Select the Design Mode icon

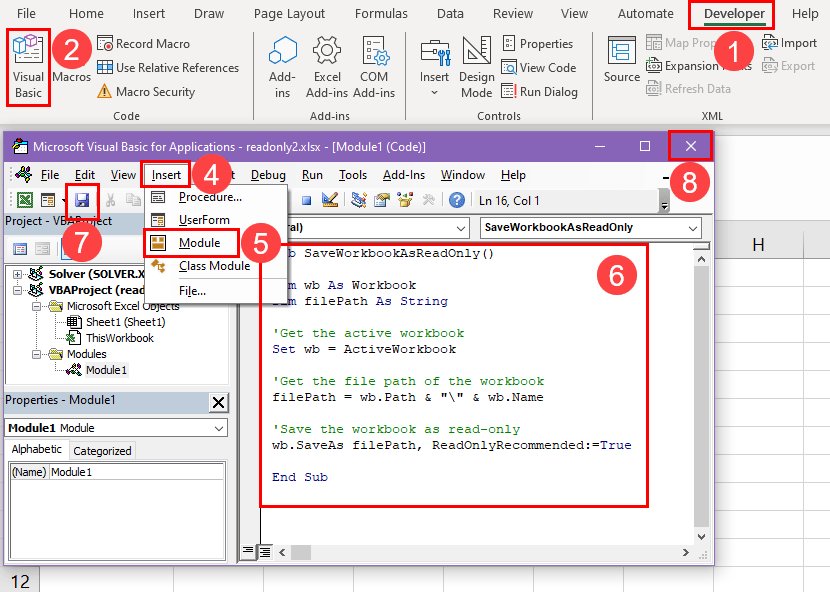click(476, 60)
